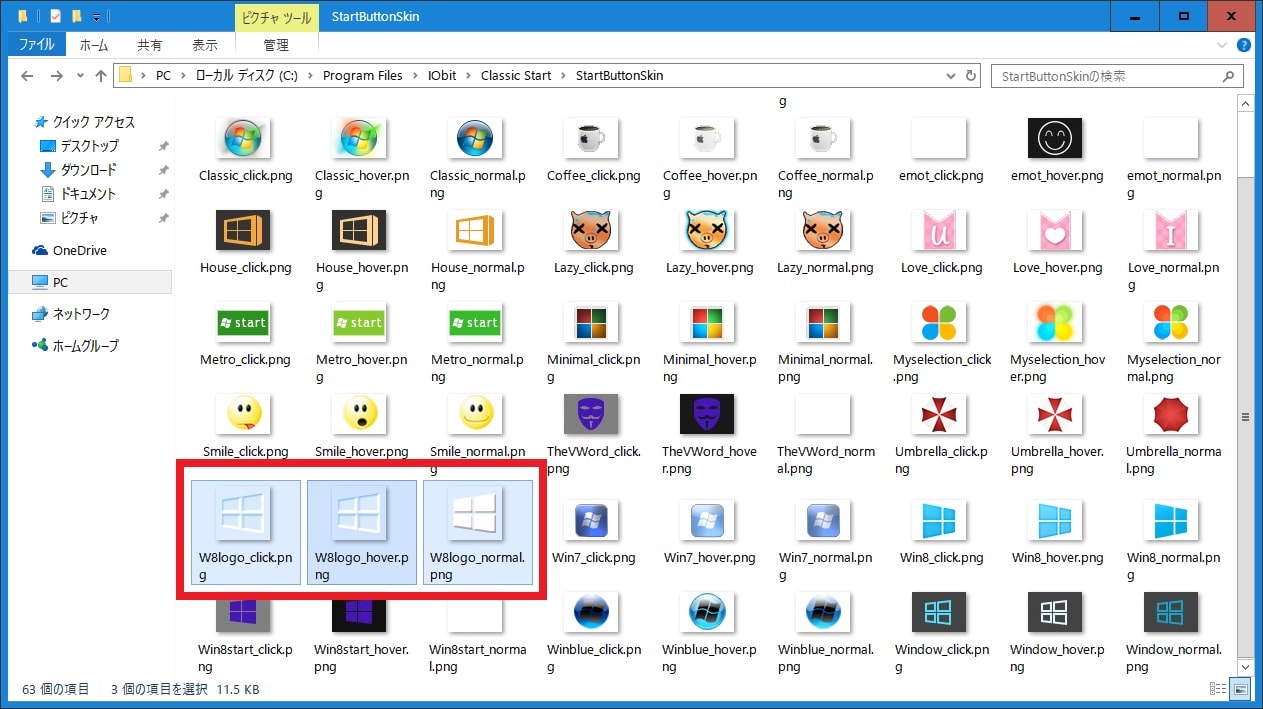Navigate to Classic Start in breadcrumb
The height and width of the screenshot is (709, 1263).
coord(516,76)
